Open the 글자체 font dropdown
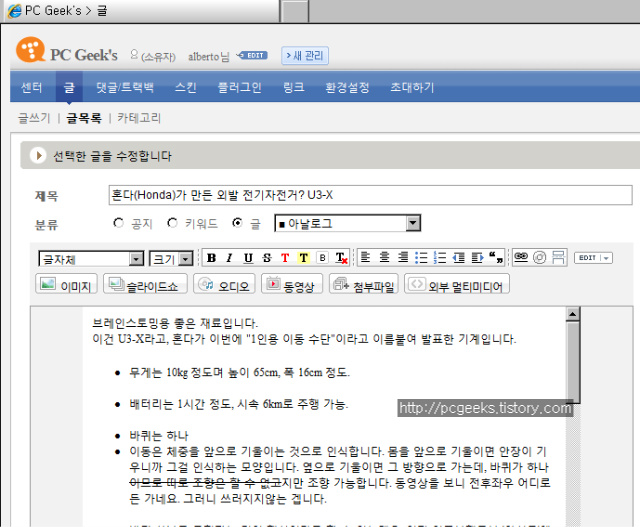The height and width of the screenshot is (527, 640). pos(91,259)
